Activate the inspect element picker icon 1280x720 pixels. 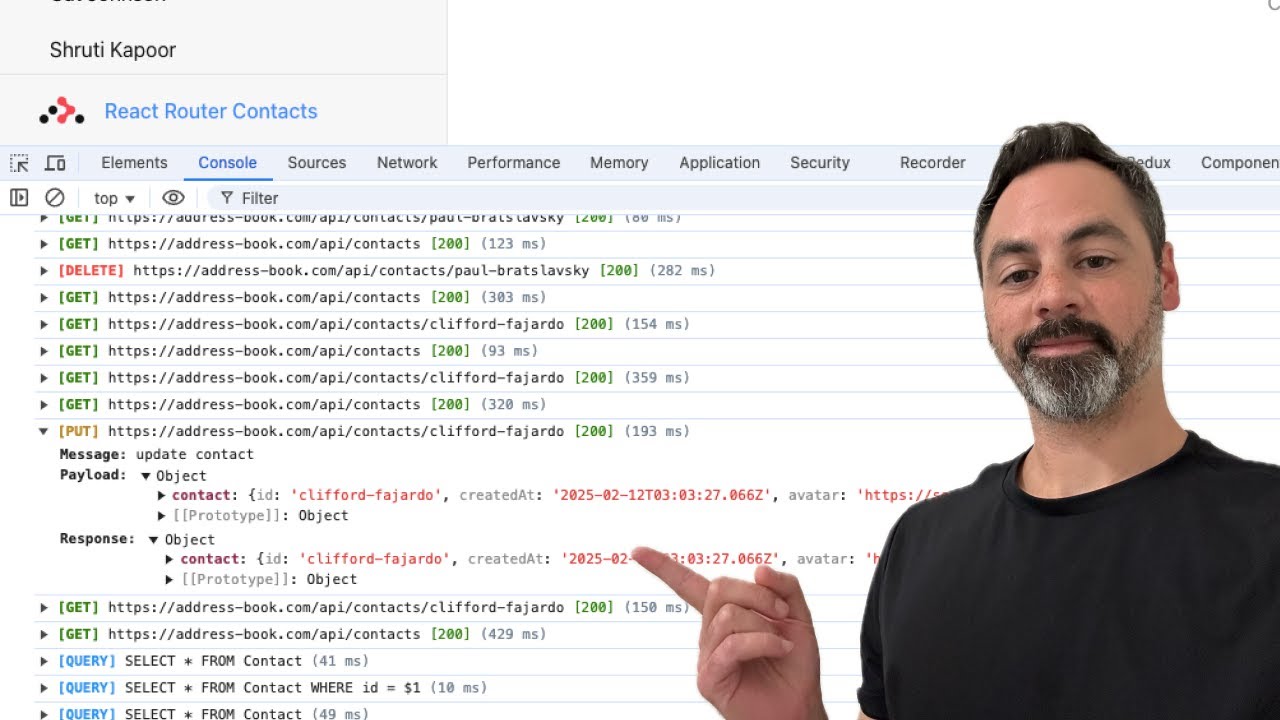(x=19, y=163)
